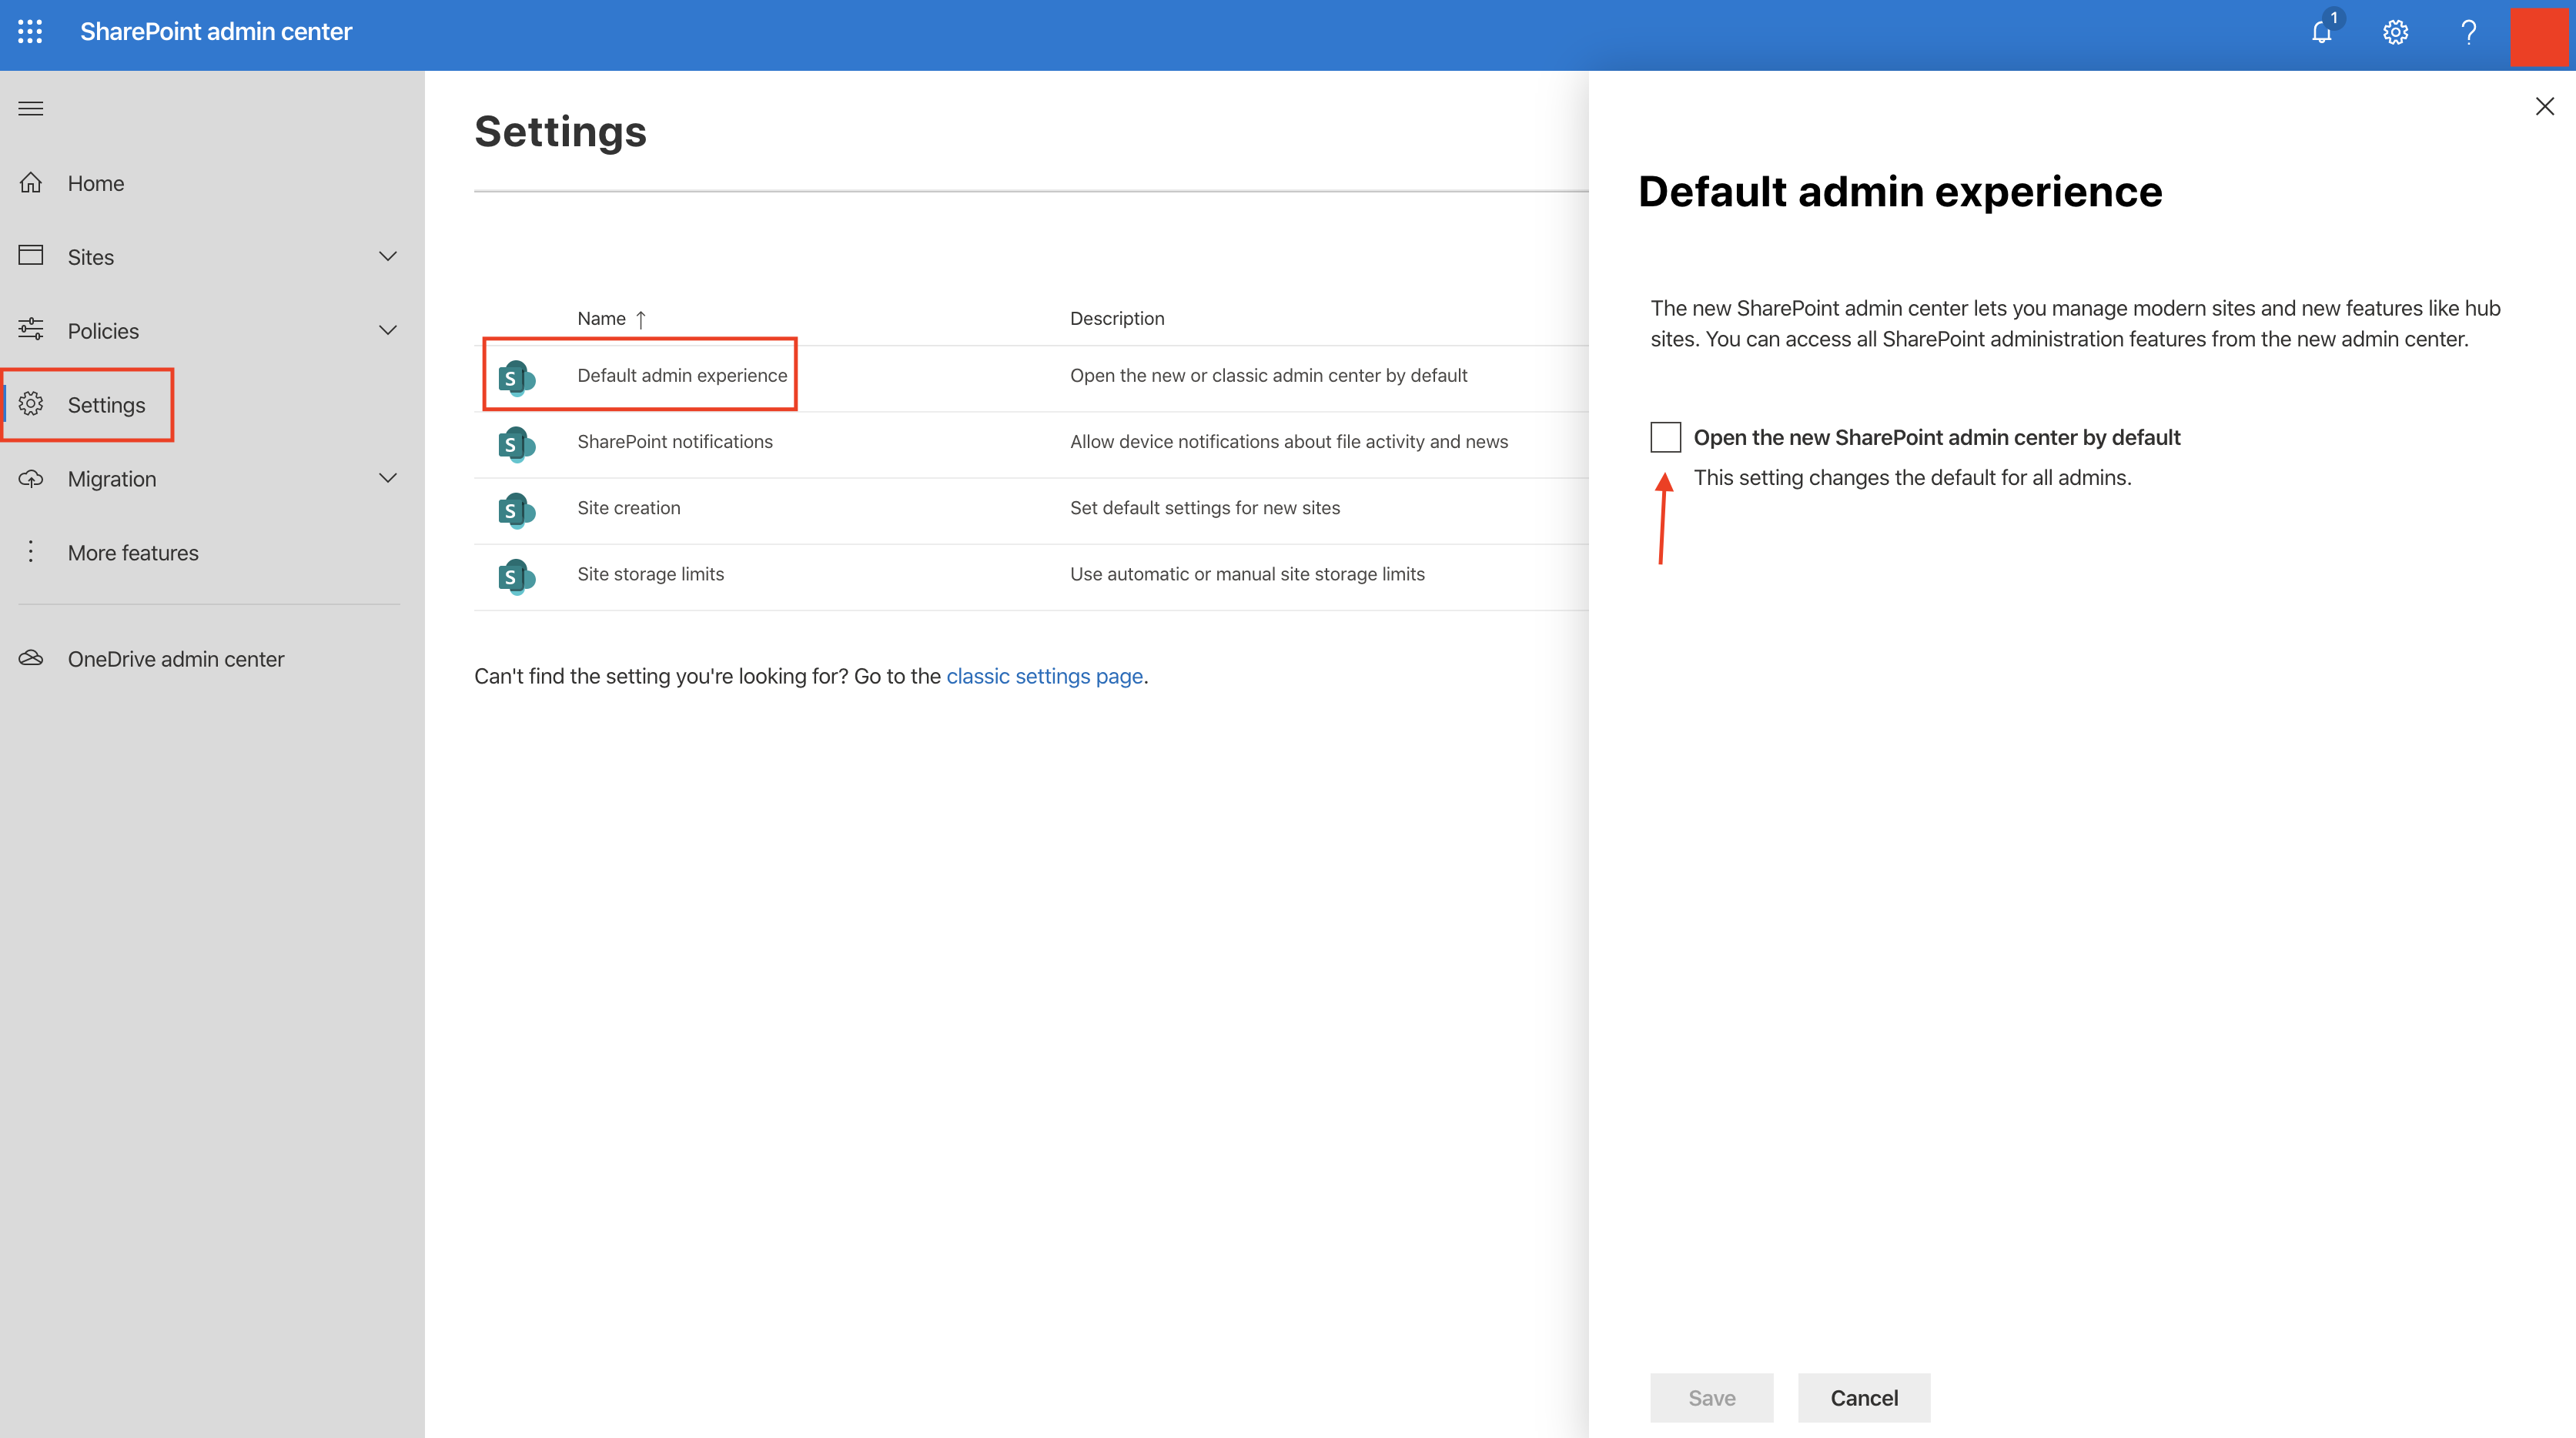2576x1438 pixels.
Task: Click the Settings gear icon in the sidebar
Action: tap(31, 403)
